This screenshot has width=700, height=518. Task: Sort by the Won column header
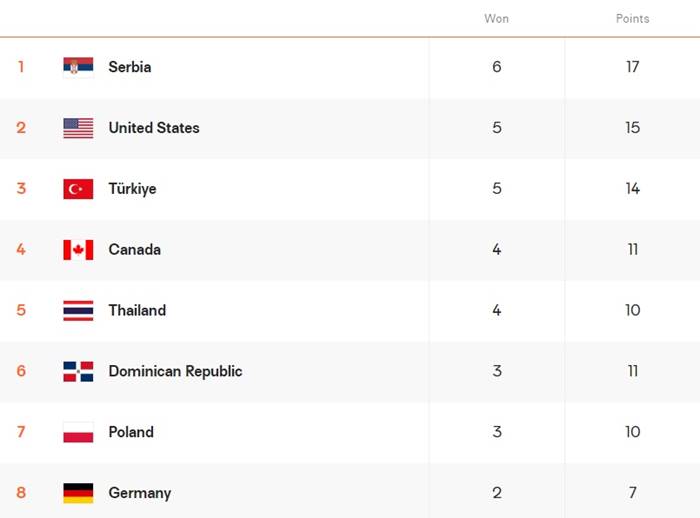coord(496,19)
